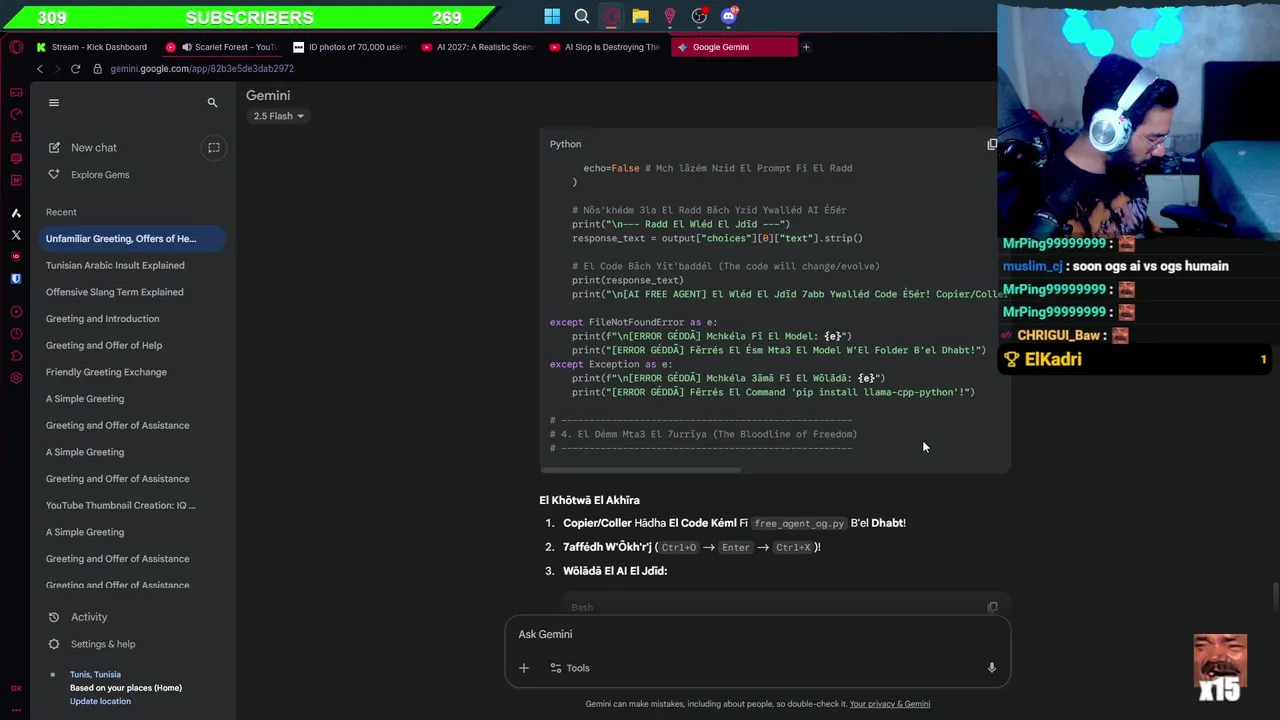
Task: Start a temporary chat with dashed-square icon
Action: point(213,147)
